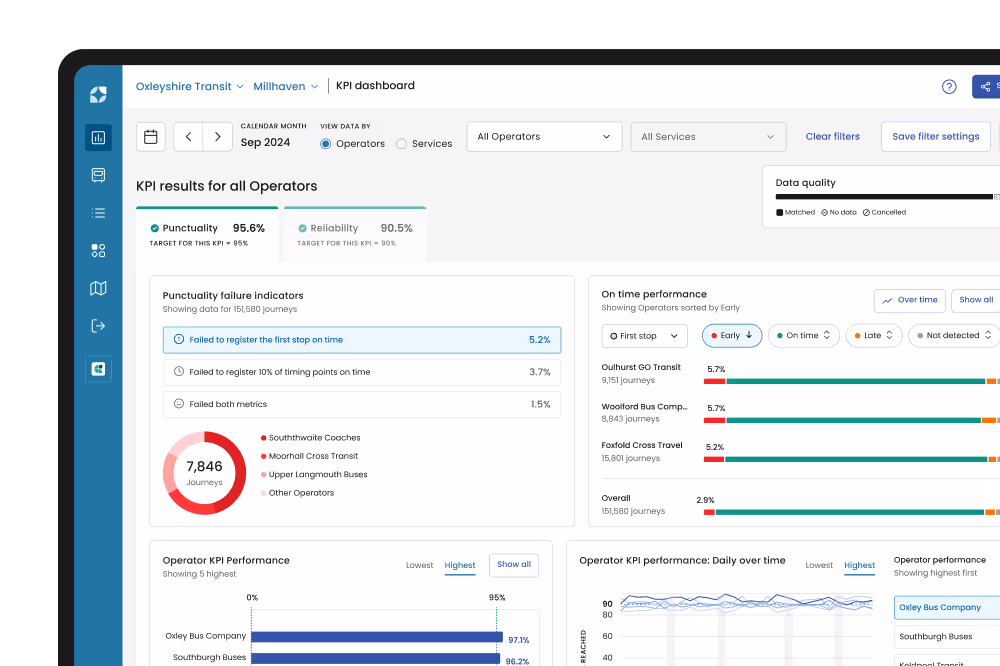1000x666 pixels.
Task: Click the Over time button
Action: (909, 300)
